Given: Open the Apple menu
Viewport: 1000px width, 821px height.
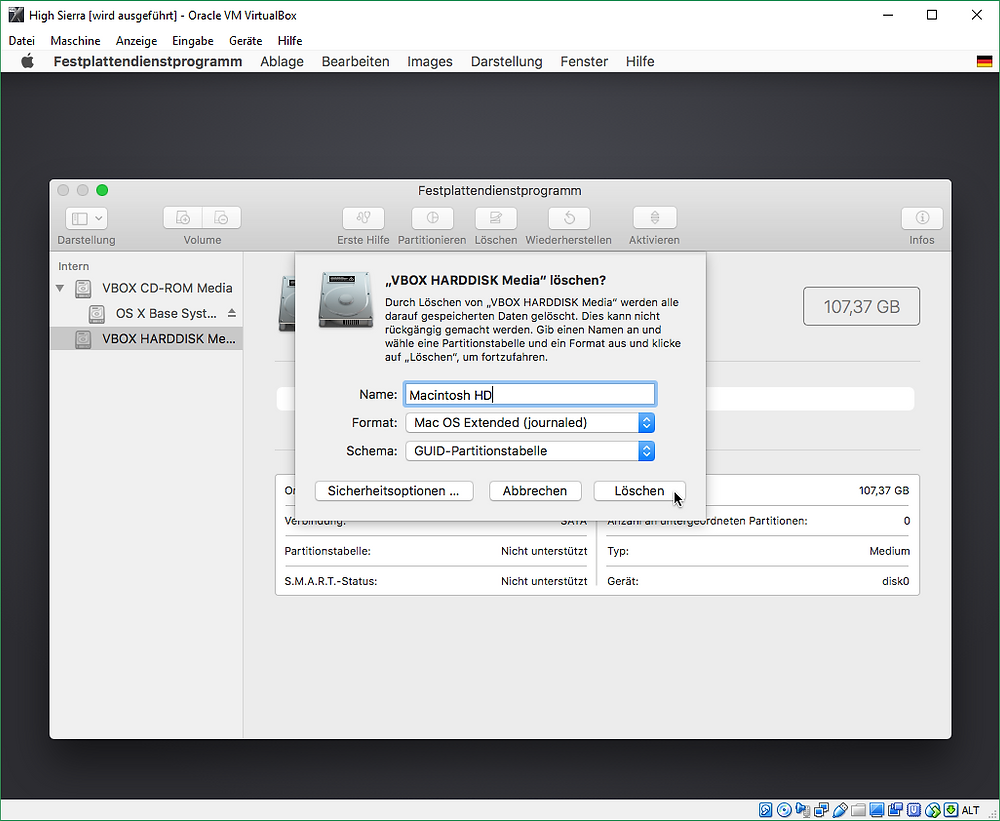Looking at the screenshot, I should click(x=27, y=61).
